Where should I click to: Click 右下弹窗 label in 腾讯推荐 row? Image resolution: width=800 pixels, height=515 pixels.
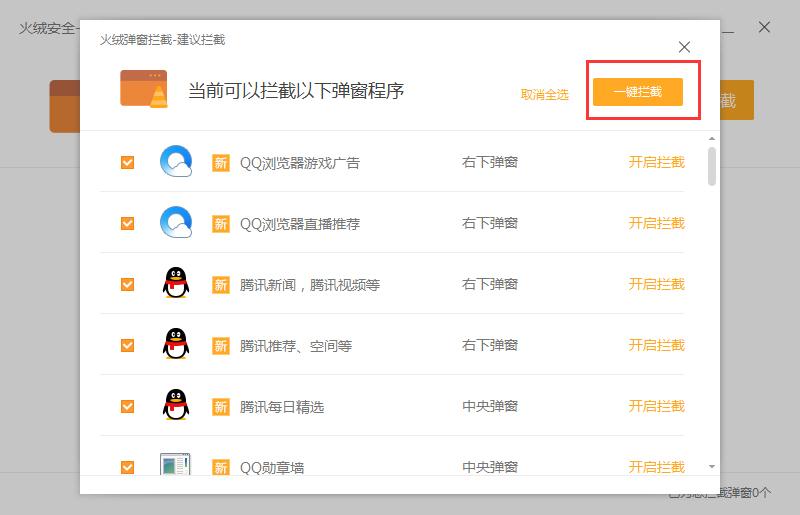490,345
